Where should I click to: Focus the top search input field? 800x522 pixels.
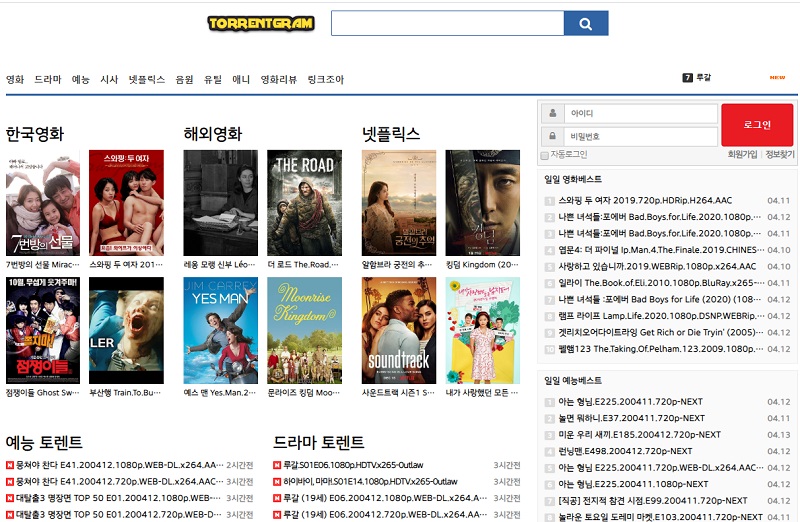447,23
